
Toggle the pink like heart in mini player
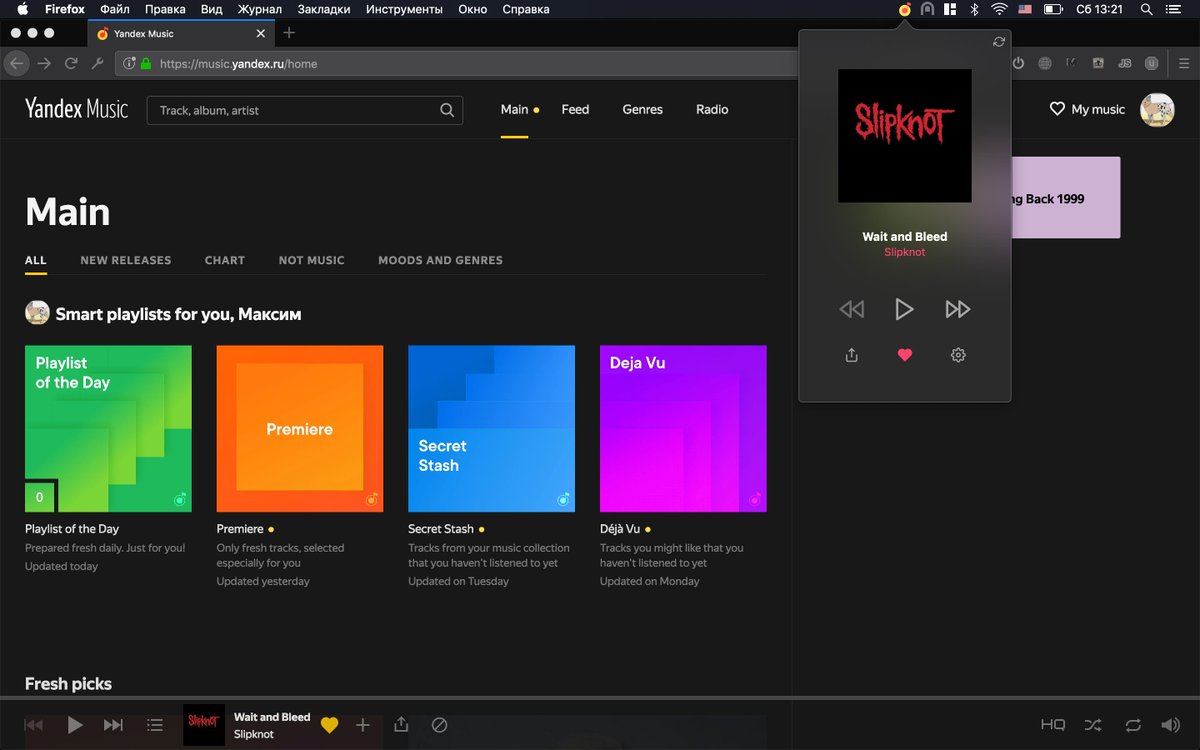tap(905, 355)
